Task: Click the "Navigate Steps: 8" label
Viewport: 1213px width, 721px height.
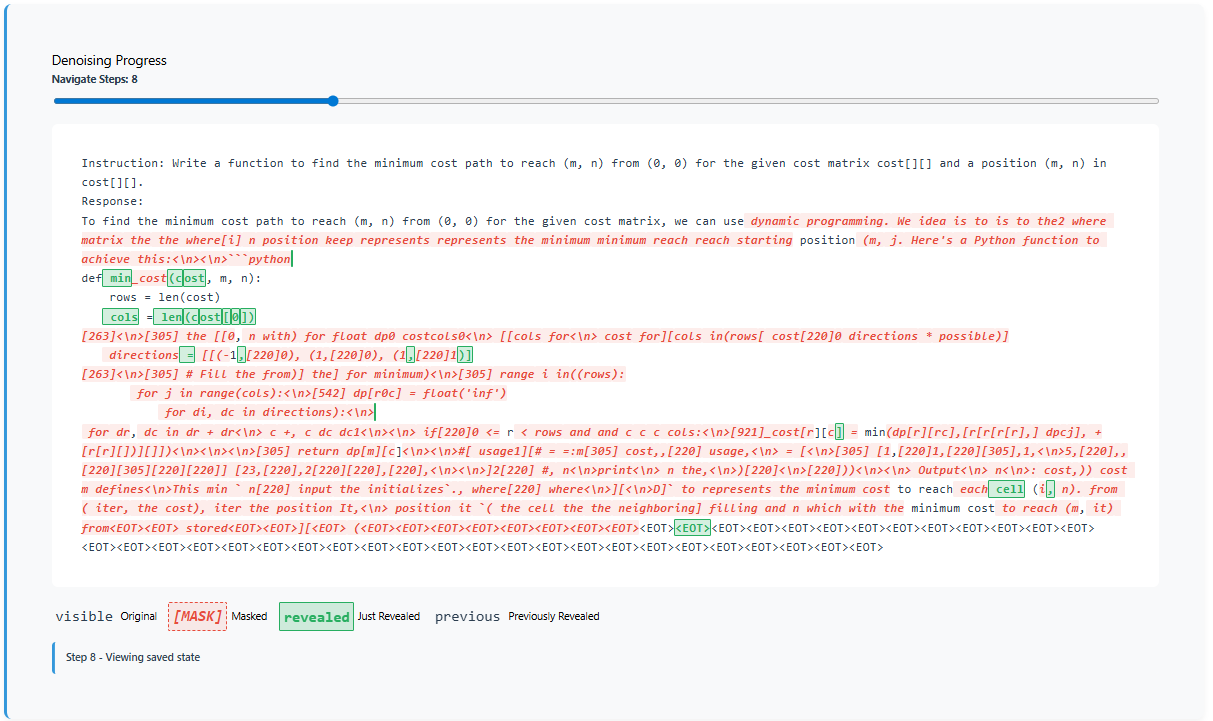Action: [x=95, y=78]
